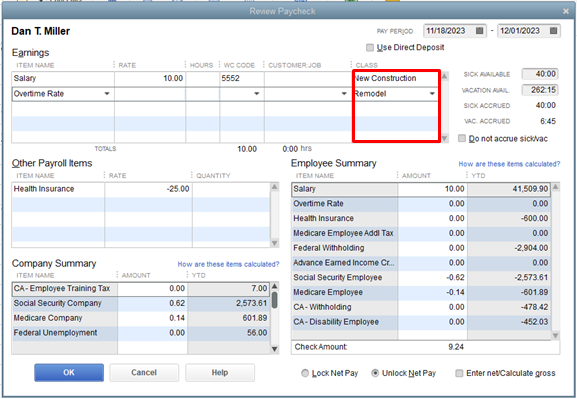Click scroll up arrow in Employee Summary
The width and height of the screenshot is (577, 399).
(556, 187)
